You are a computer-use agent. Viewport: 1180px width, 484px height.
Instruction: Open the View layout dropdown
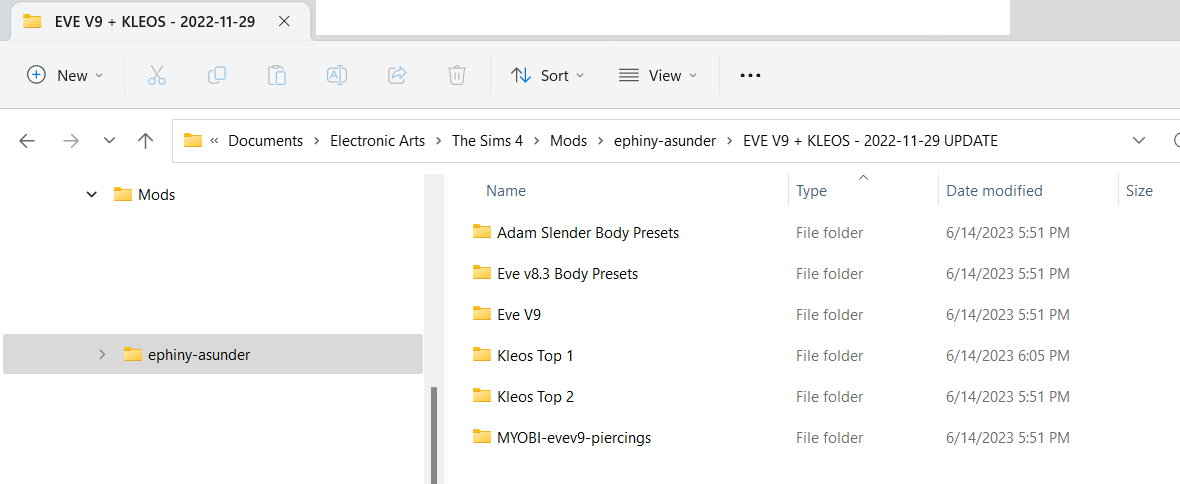click(658, 75)
